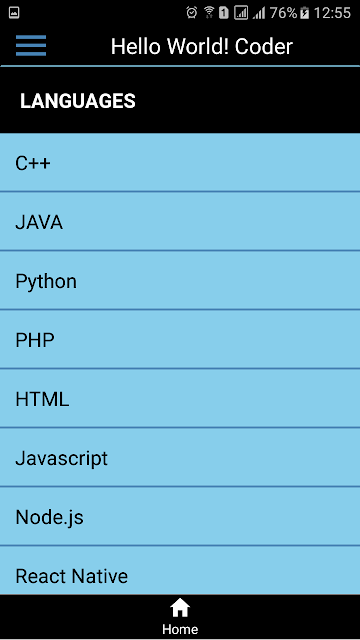360x640 pixels.
Task: Select the Node.js entry
Action: pyautogui.click(x=180, y=516)
